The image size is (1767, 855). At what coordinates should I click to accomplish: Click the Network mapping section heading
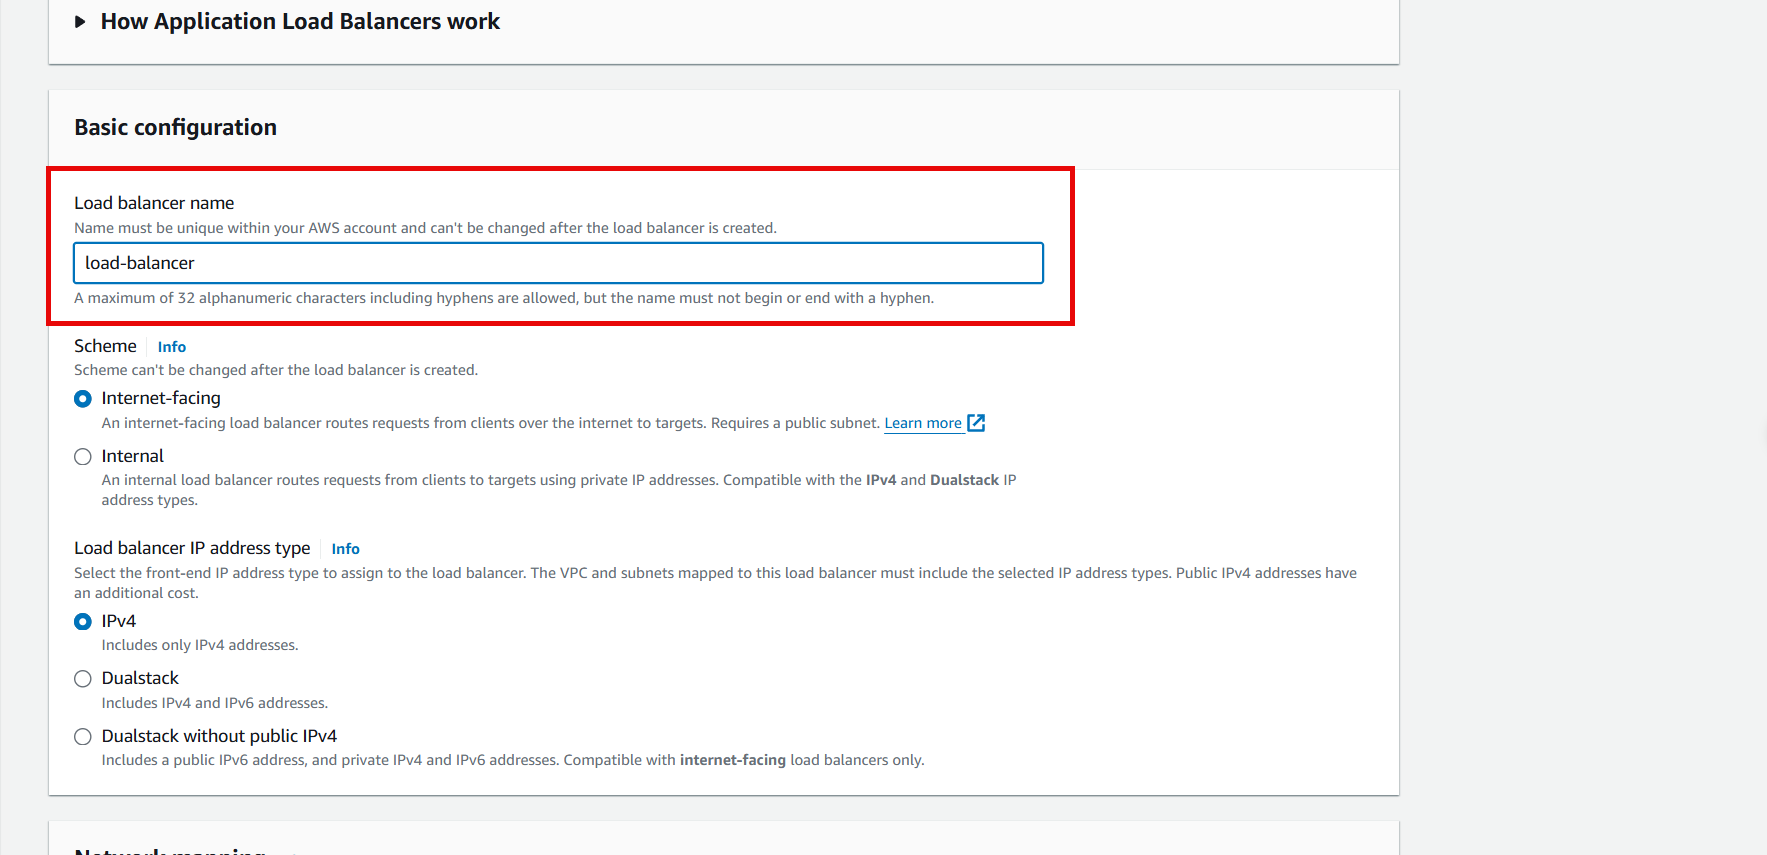(170, 850)
